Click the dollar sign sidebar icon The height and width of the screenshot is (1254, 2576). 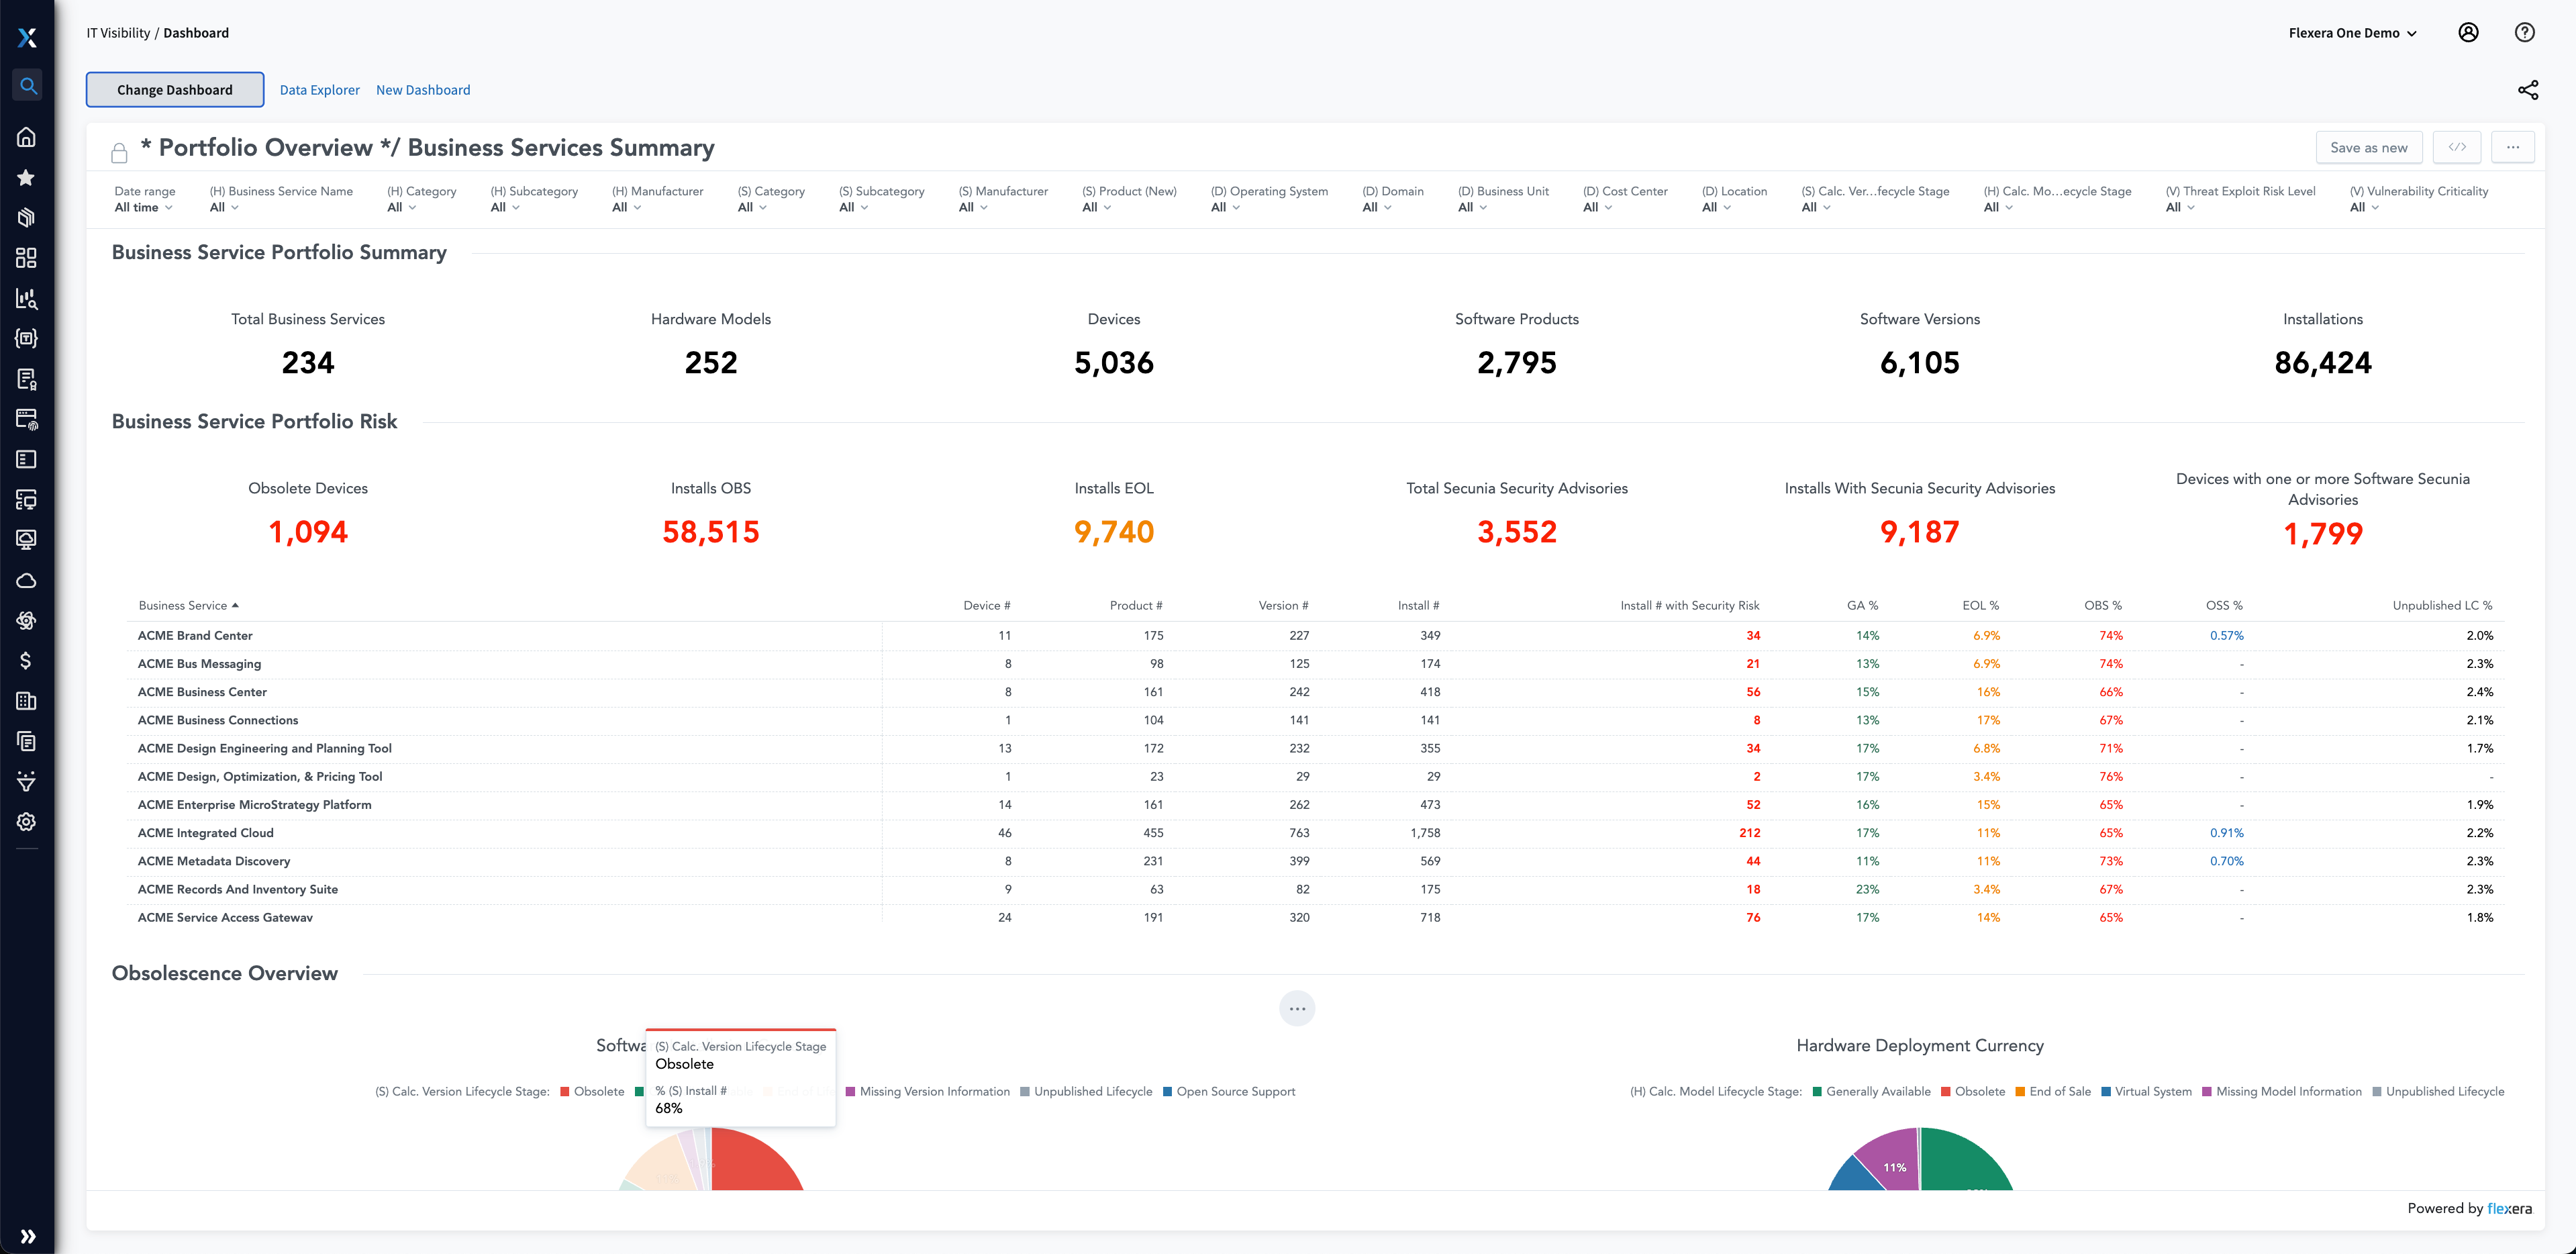click(27, 661)
